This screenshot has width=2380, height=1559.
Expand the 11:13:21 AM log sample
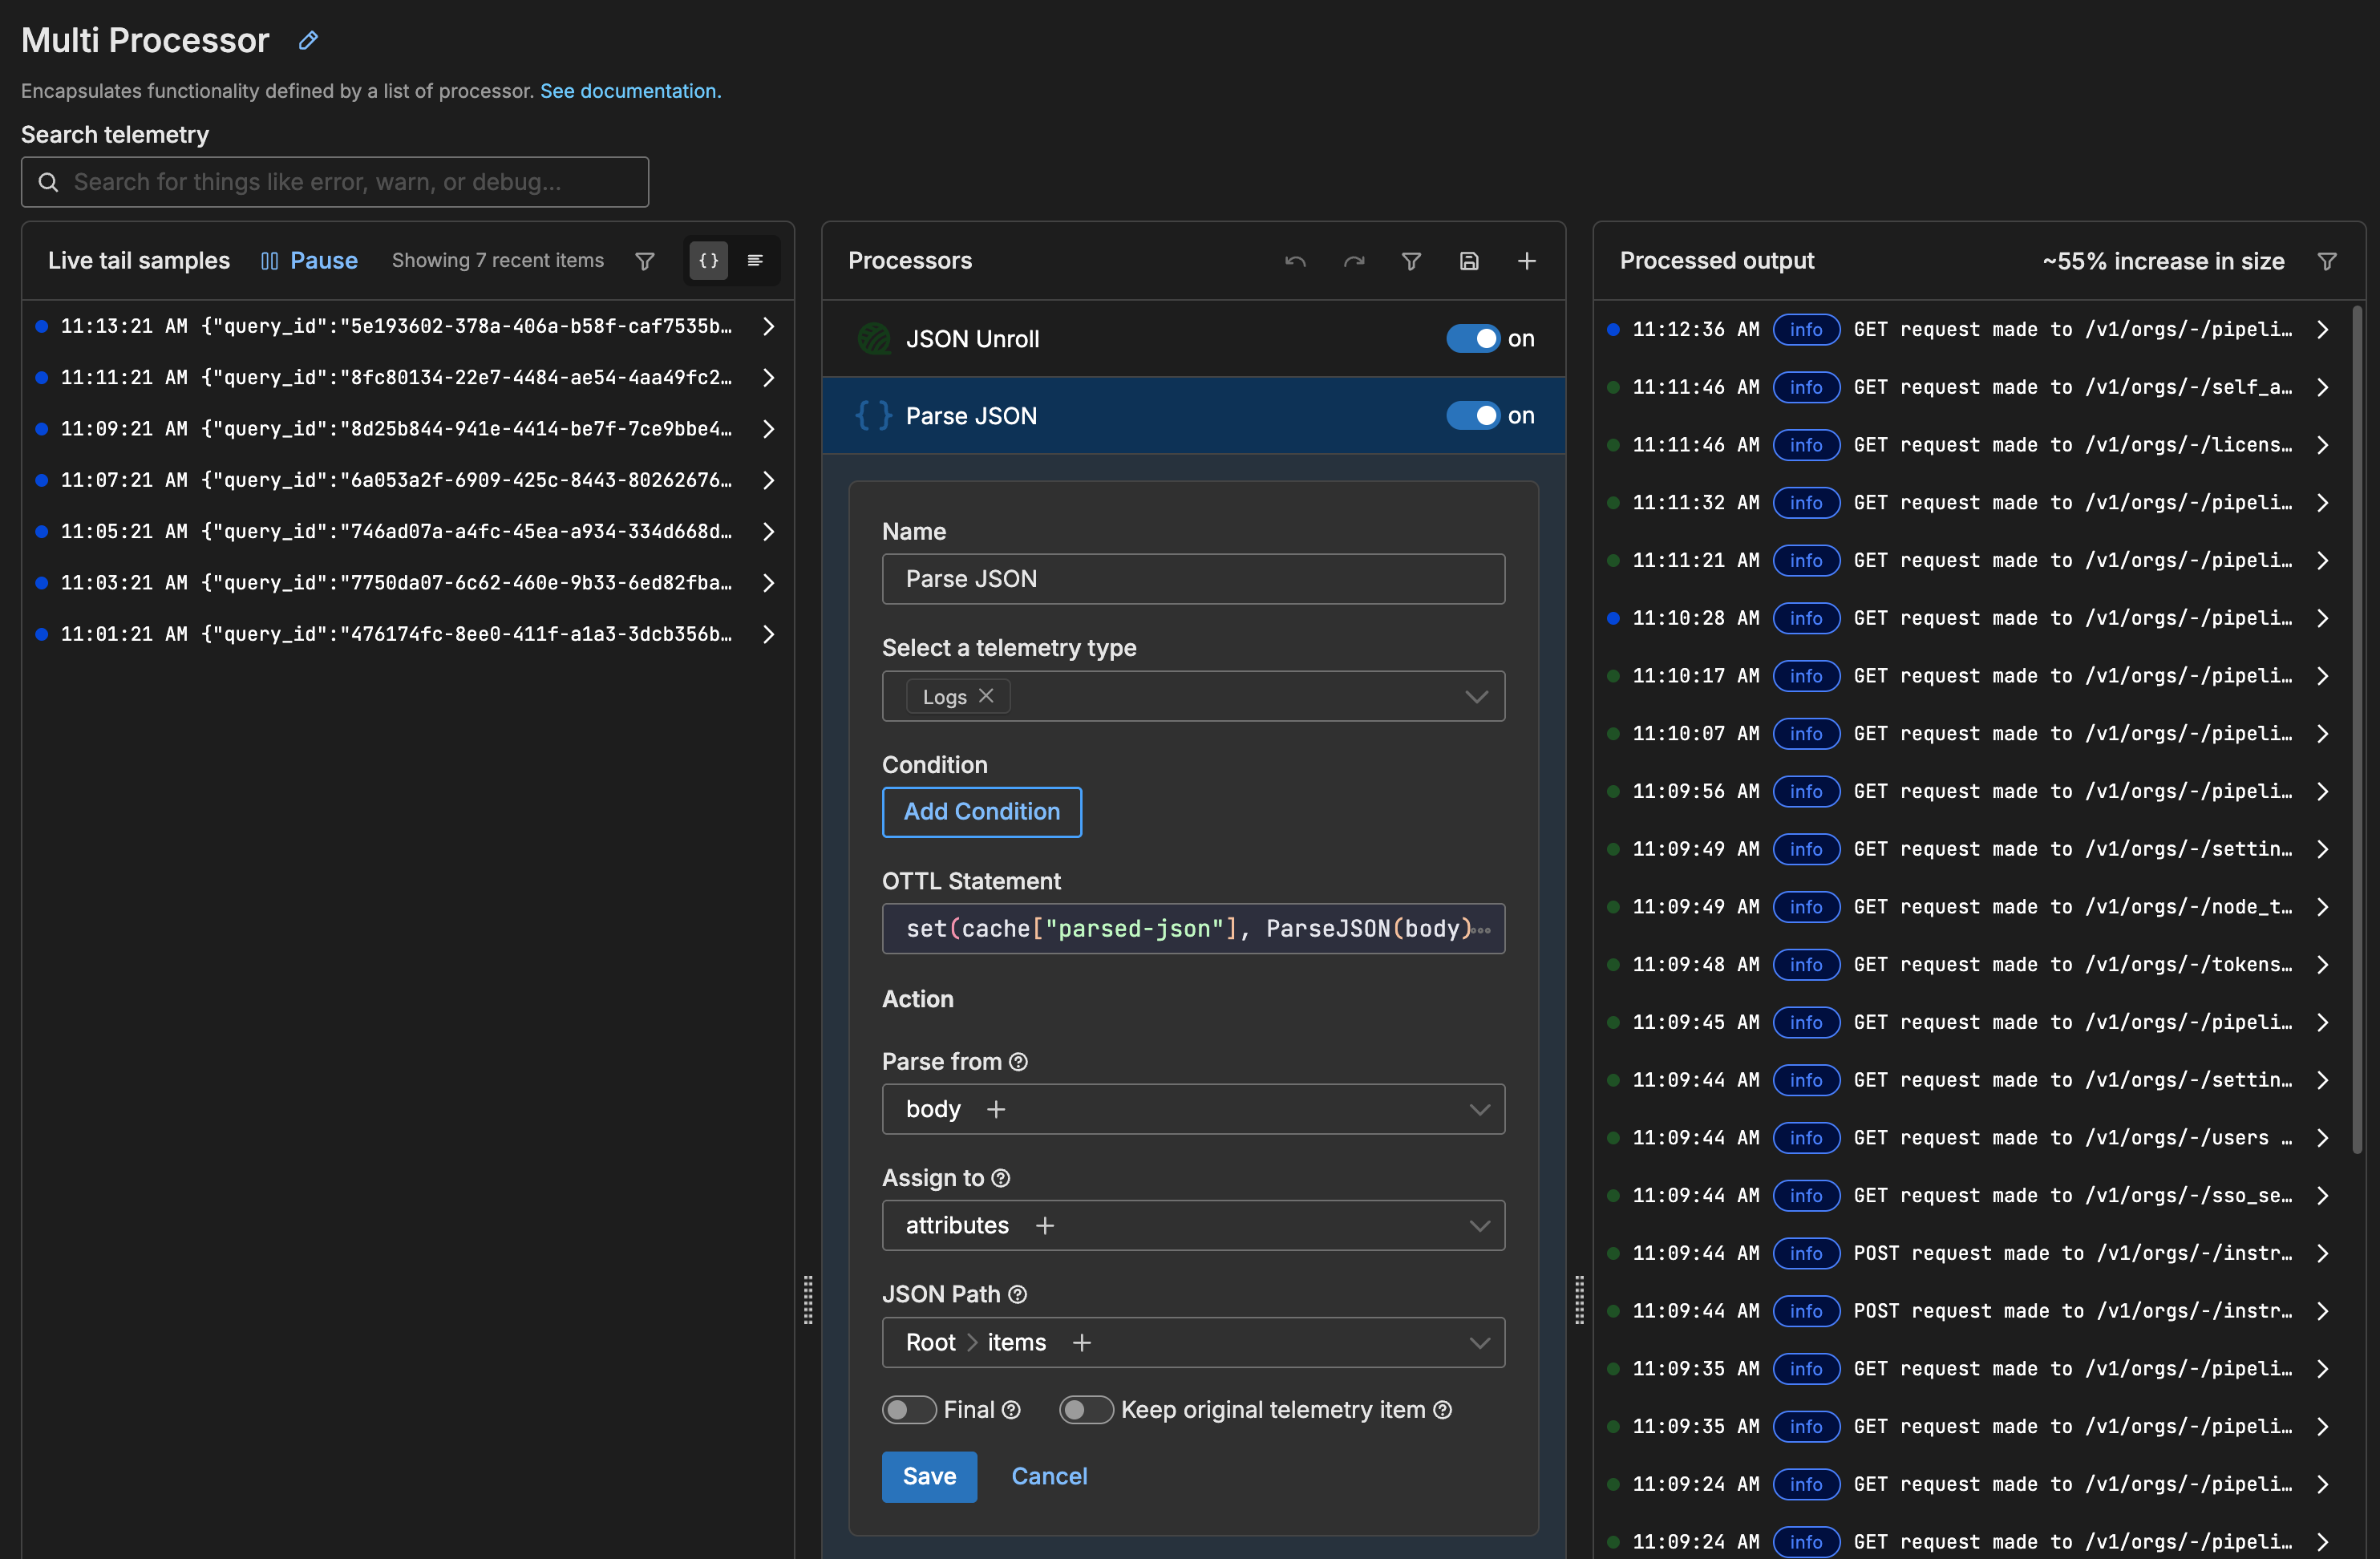(768, 326)
